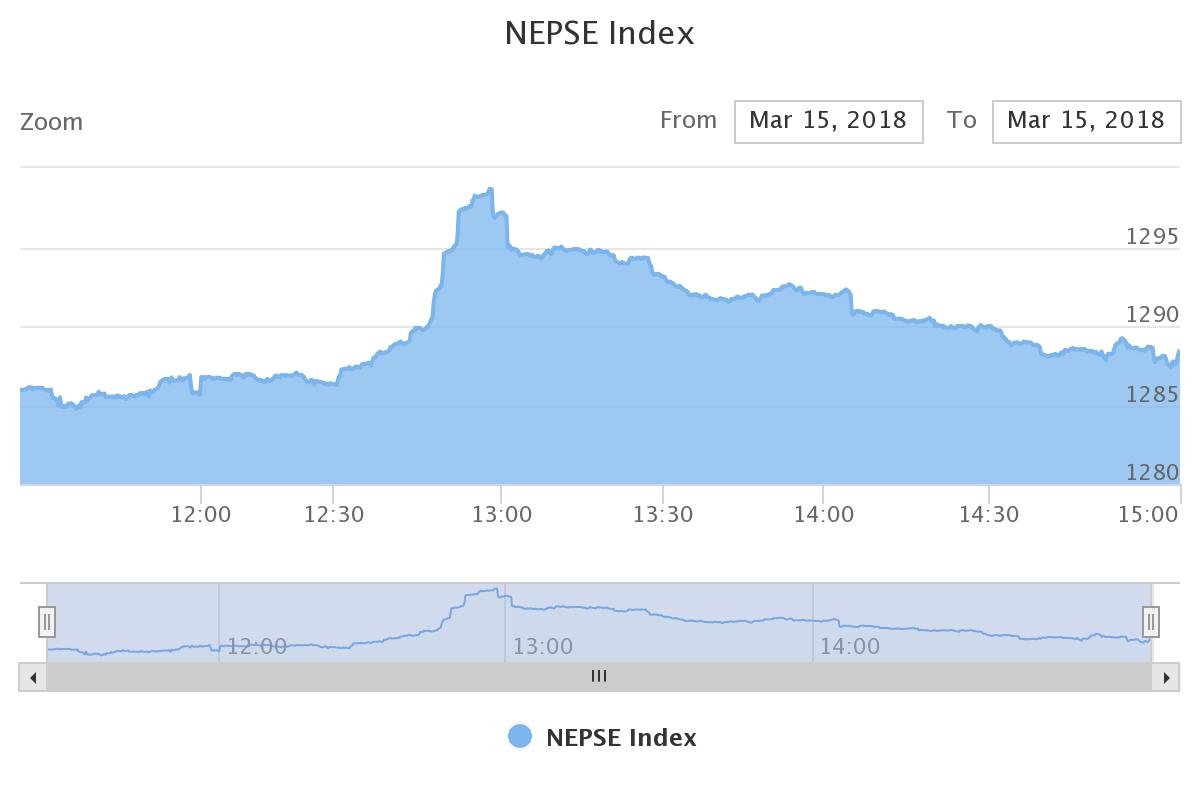Click the 1280 y-axis value label
1200x800 pixels.
tap(1153, 473)
